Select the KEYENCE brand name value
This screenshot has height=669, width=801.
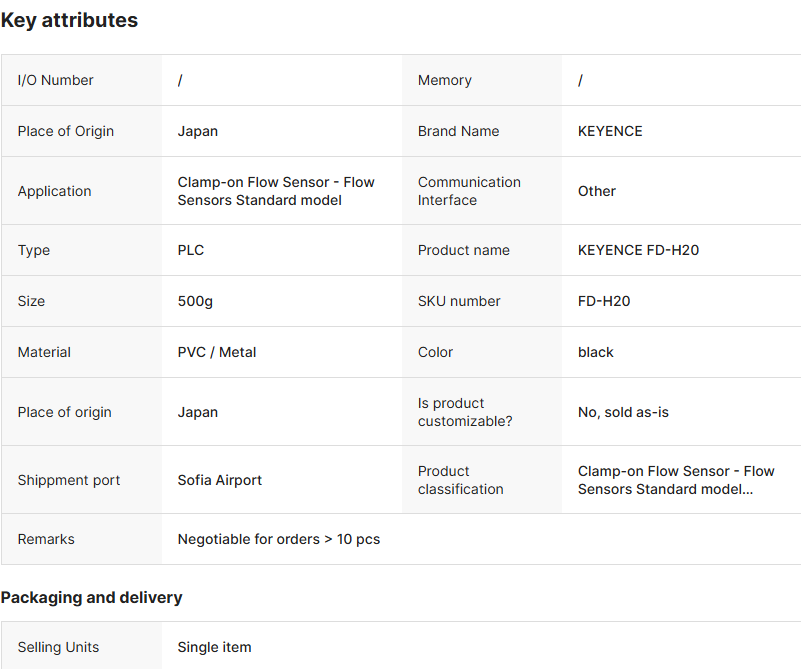(x=610, y=131)
